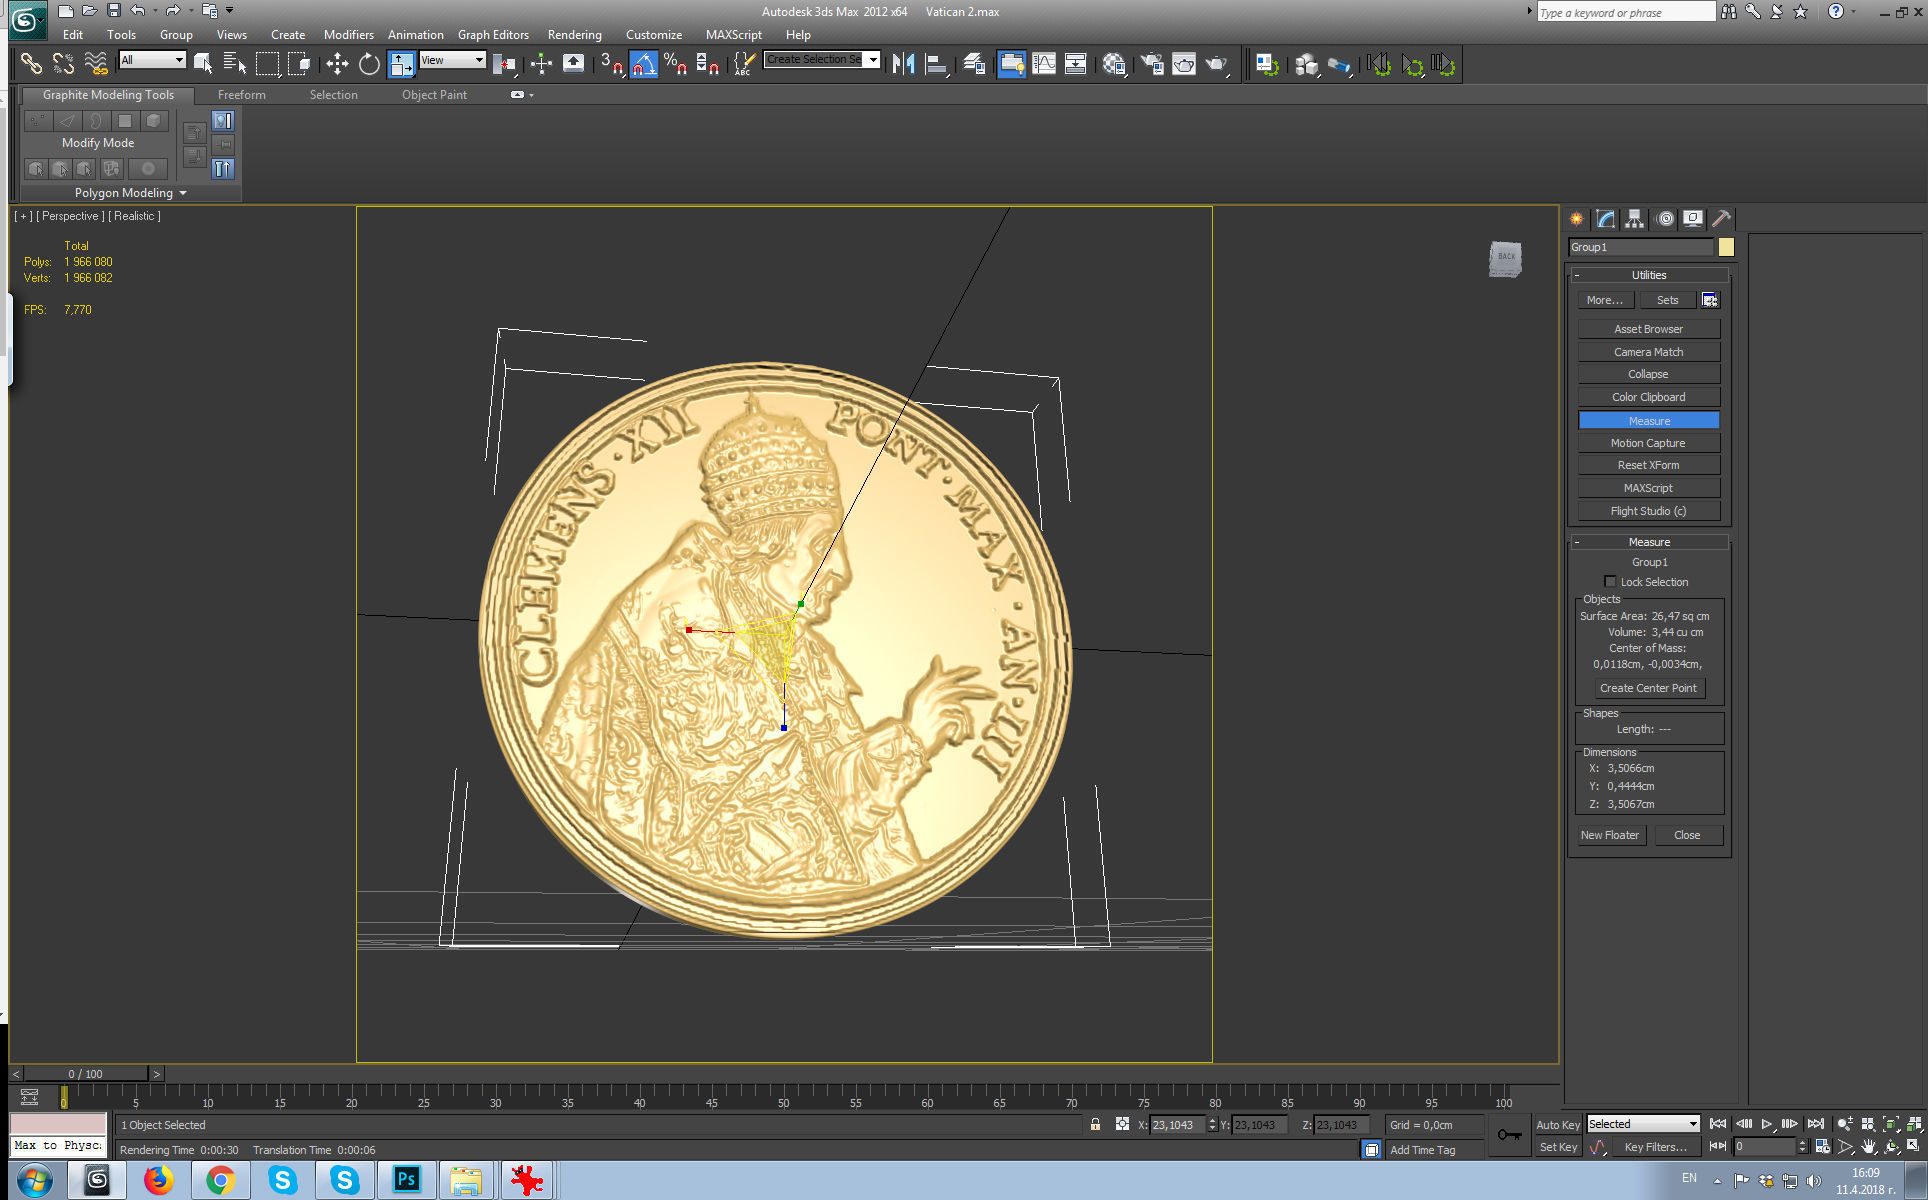1928x1200 pixels.
Task: Click the Play Animation button
Action: point(1767,1124)
